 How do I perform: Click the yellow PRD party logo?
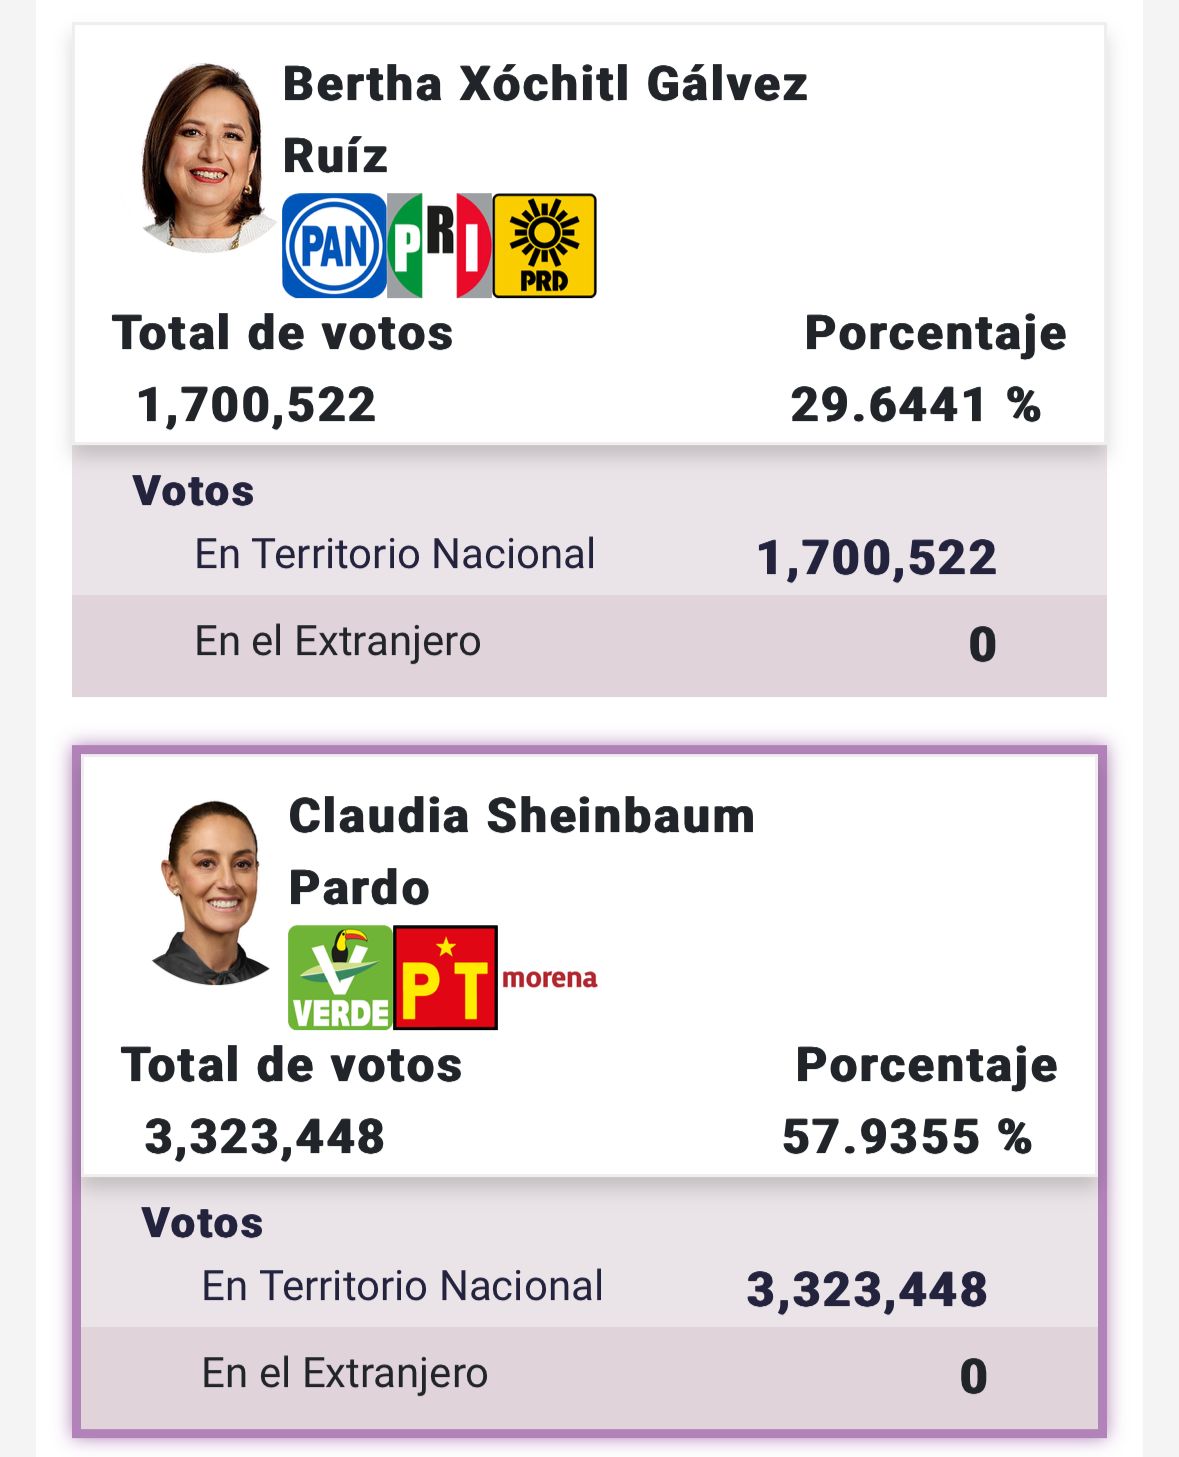click(545, 246)
